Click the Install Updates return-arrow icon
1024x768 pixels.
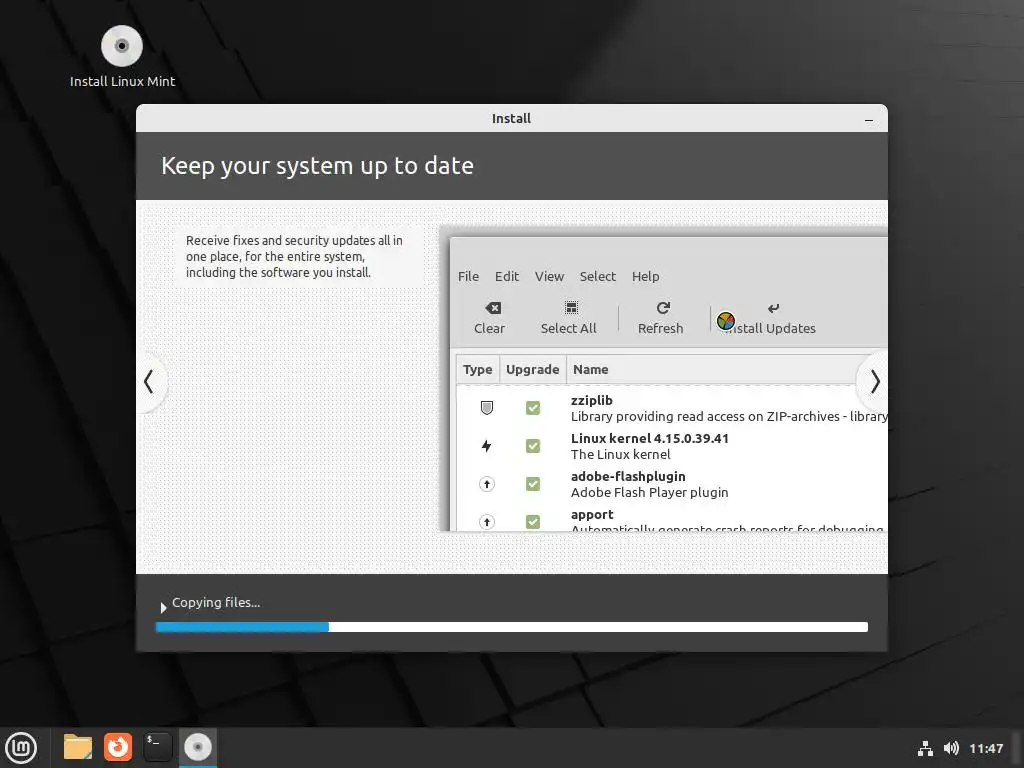(773, 308)
